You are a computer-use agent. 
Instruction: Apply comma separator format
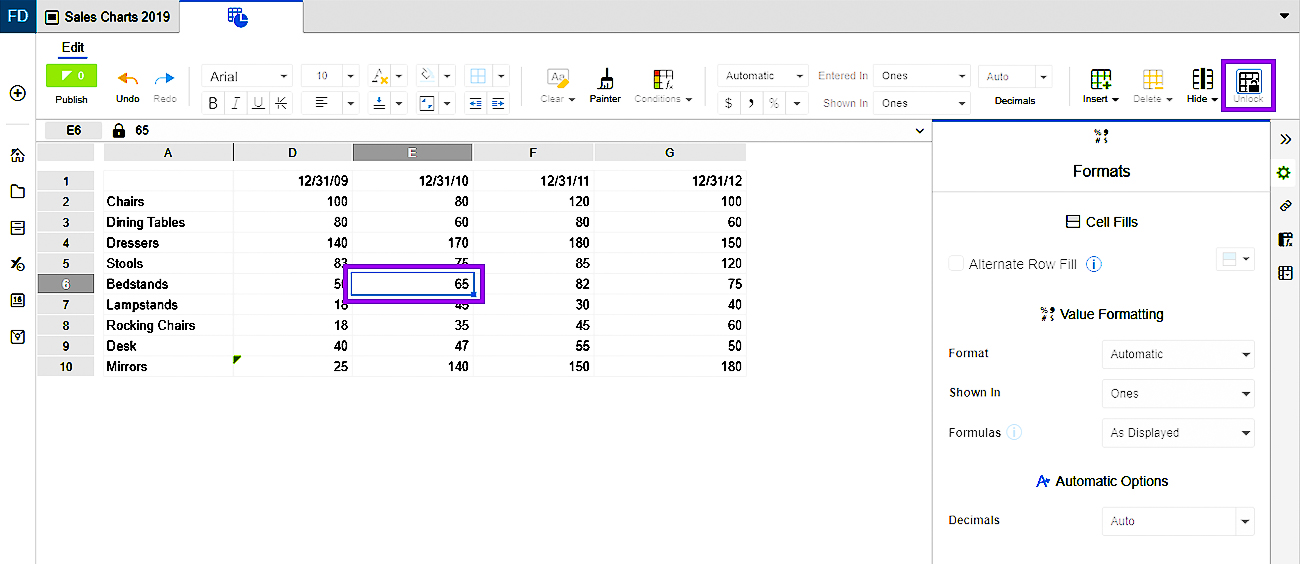coord(750,103)
